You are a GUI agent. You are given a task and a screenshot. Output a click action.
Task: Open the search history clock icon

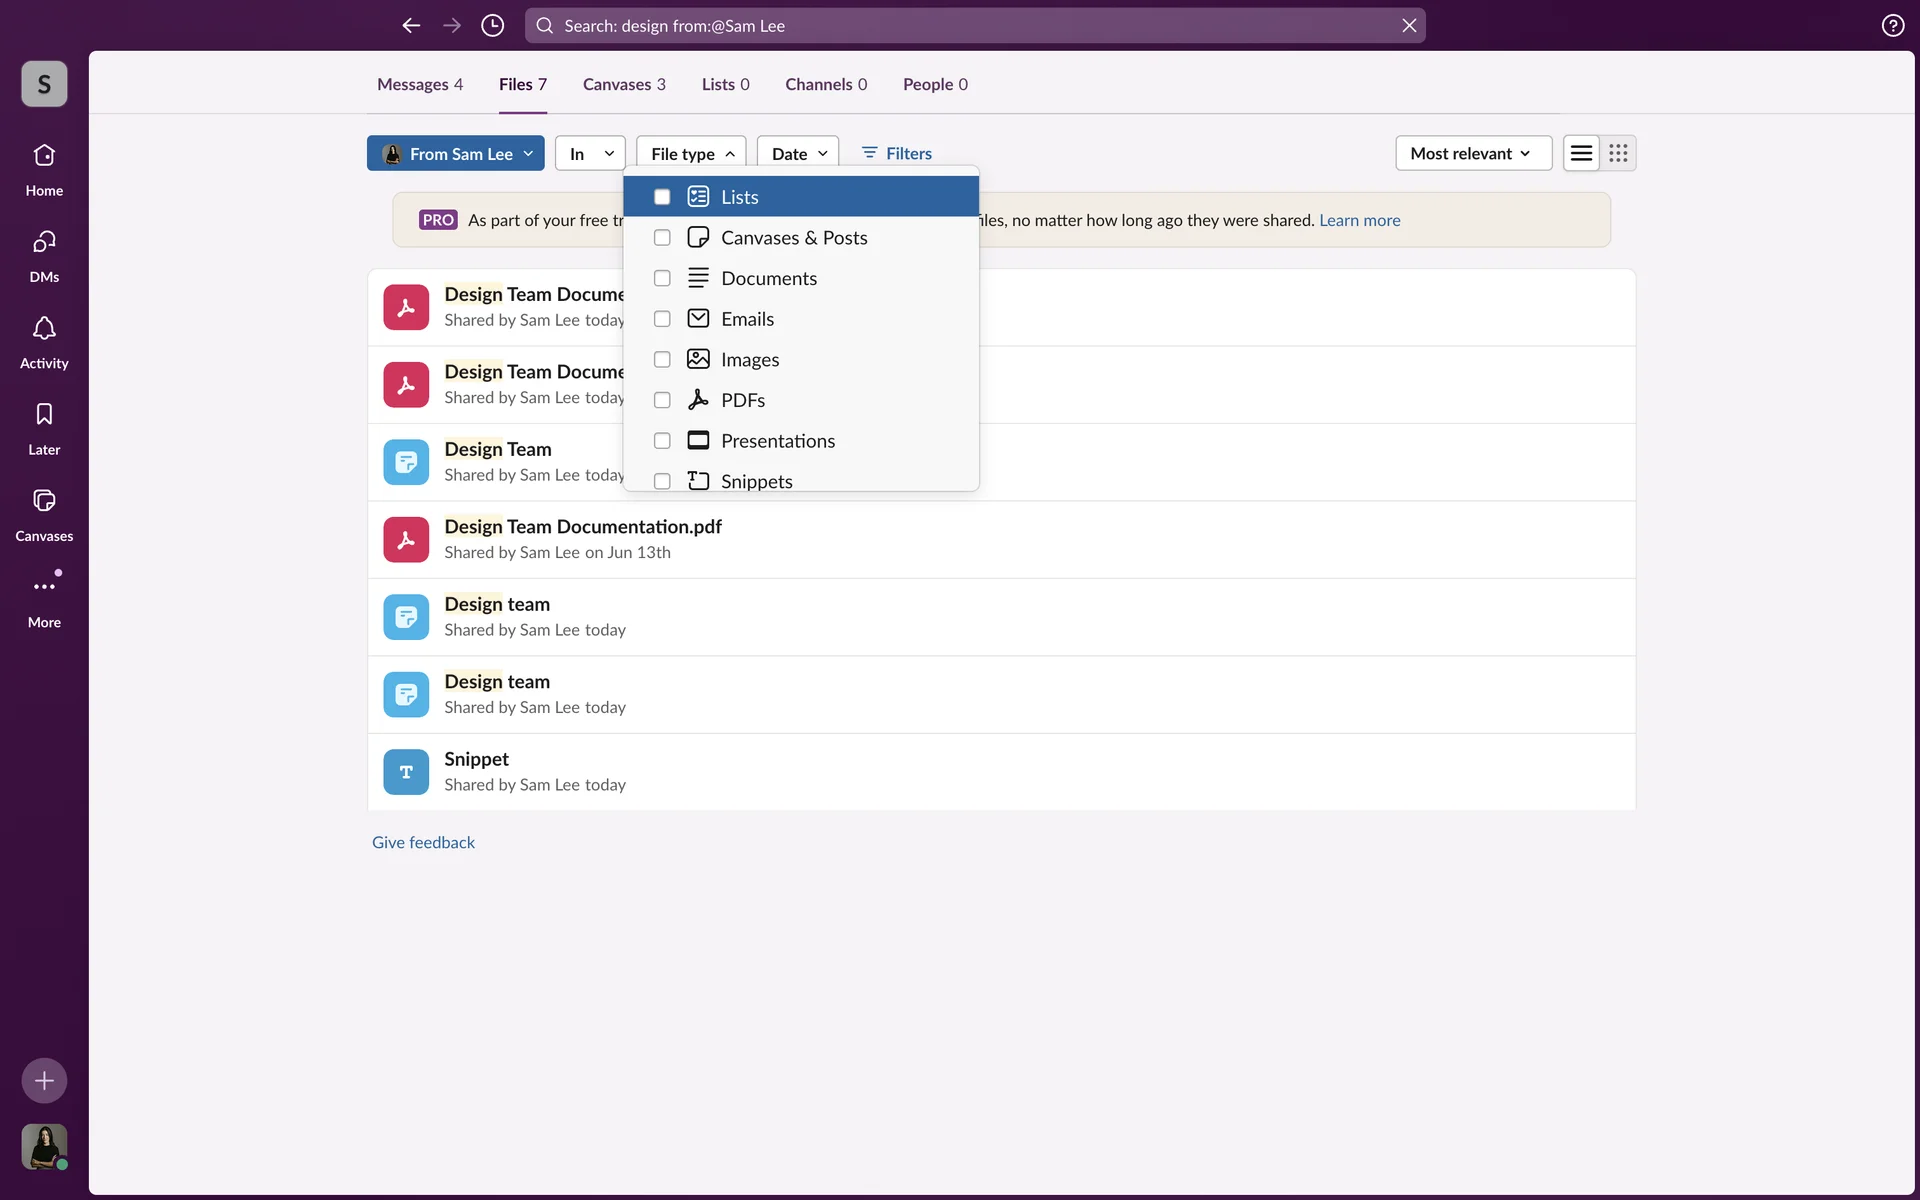tap(492, 25)
